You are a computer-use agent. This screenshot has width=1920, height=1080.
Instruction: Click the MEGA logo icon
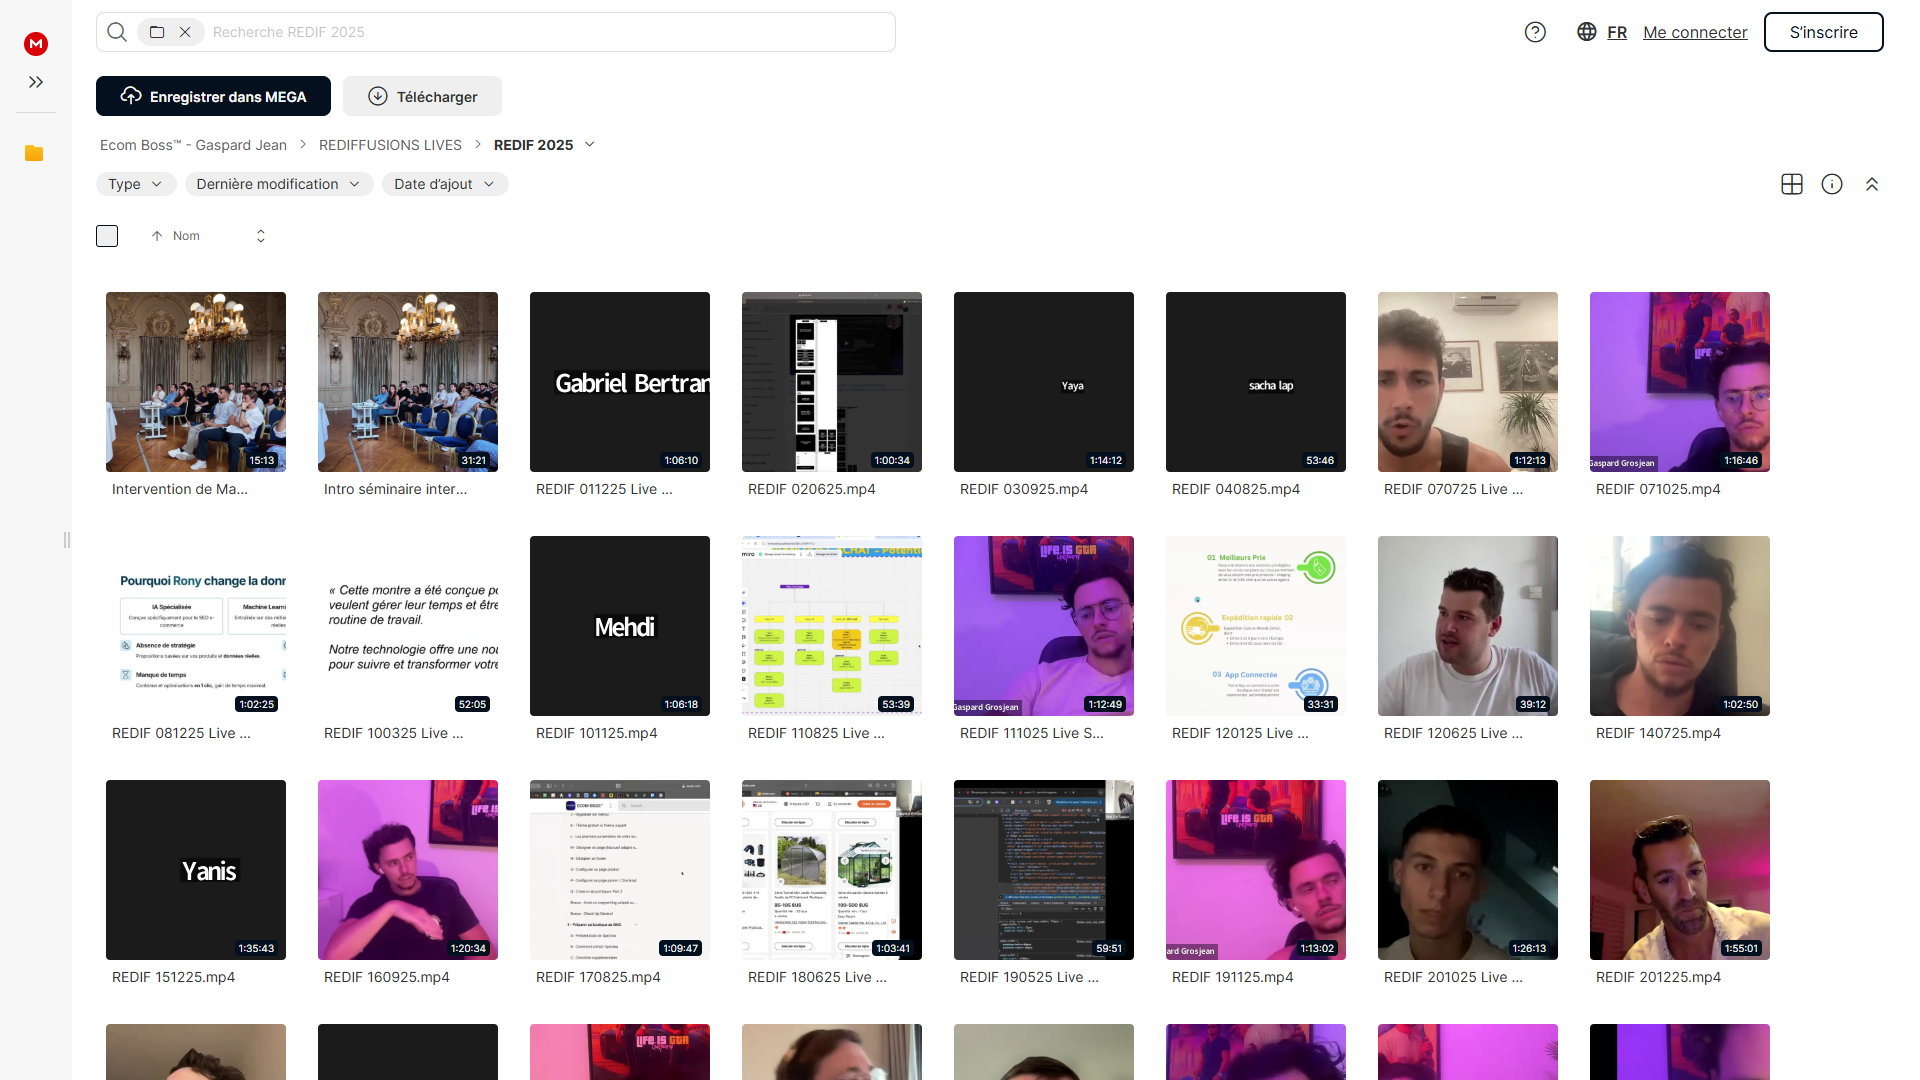point(36,43)
